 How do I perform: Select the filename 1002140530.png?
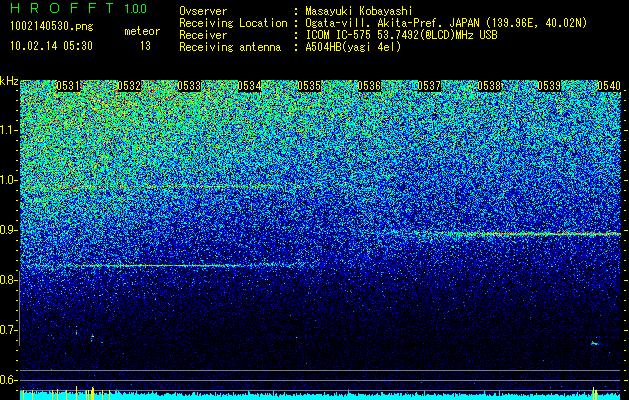(51, 26)
